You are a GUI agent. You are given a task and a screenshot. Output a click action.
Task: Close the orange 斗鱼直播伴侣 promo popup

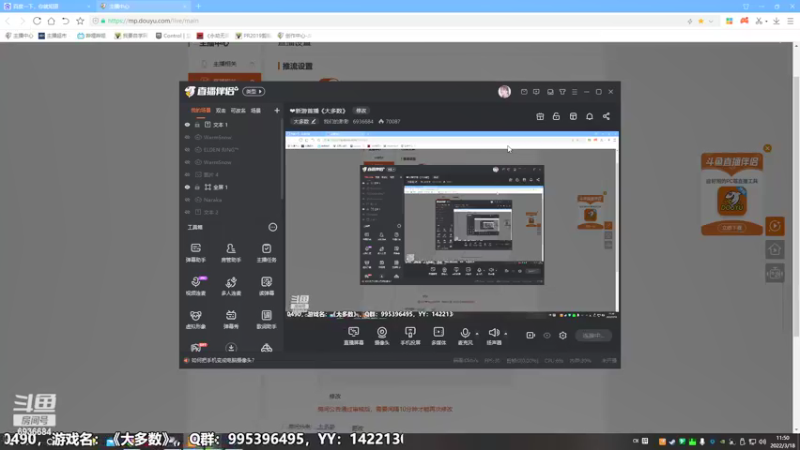(x=767, y=148)
